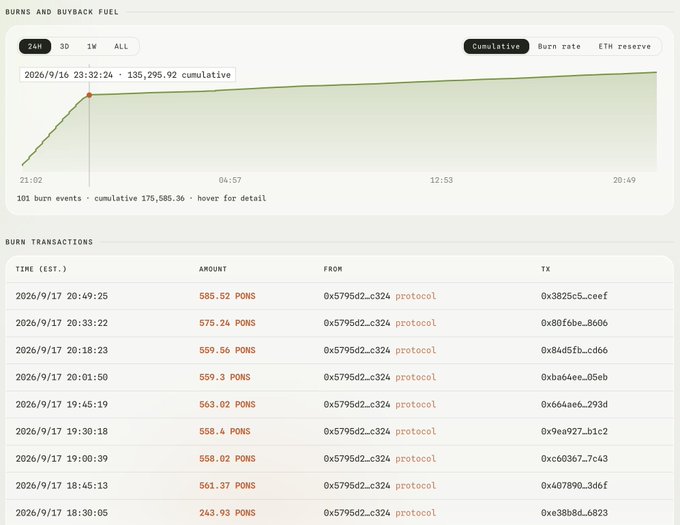Screen dimensions: 680x525
Task: Click the 563.02 PONS amount
Action: tap(227, 404)
